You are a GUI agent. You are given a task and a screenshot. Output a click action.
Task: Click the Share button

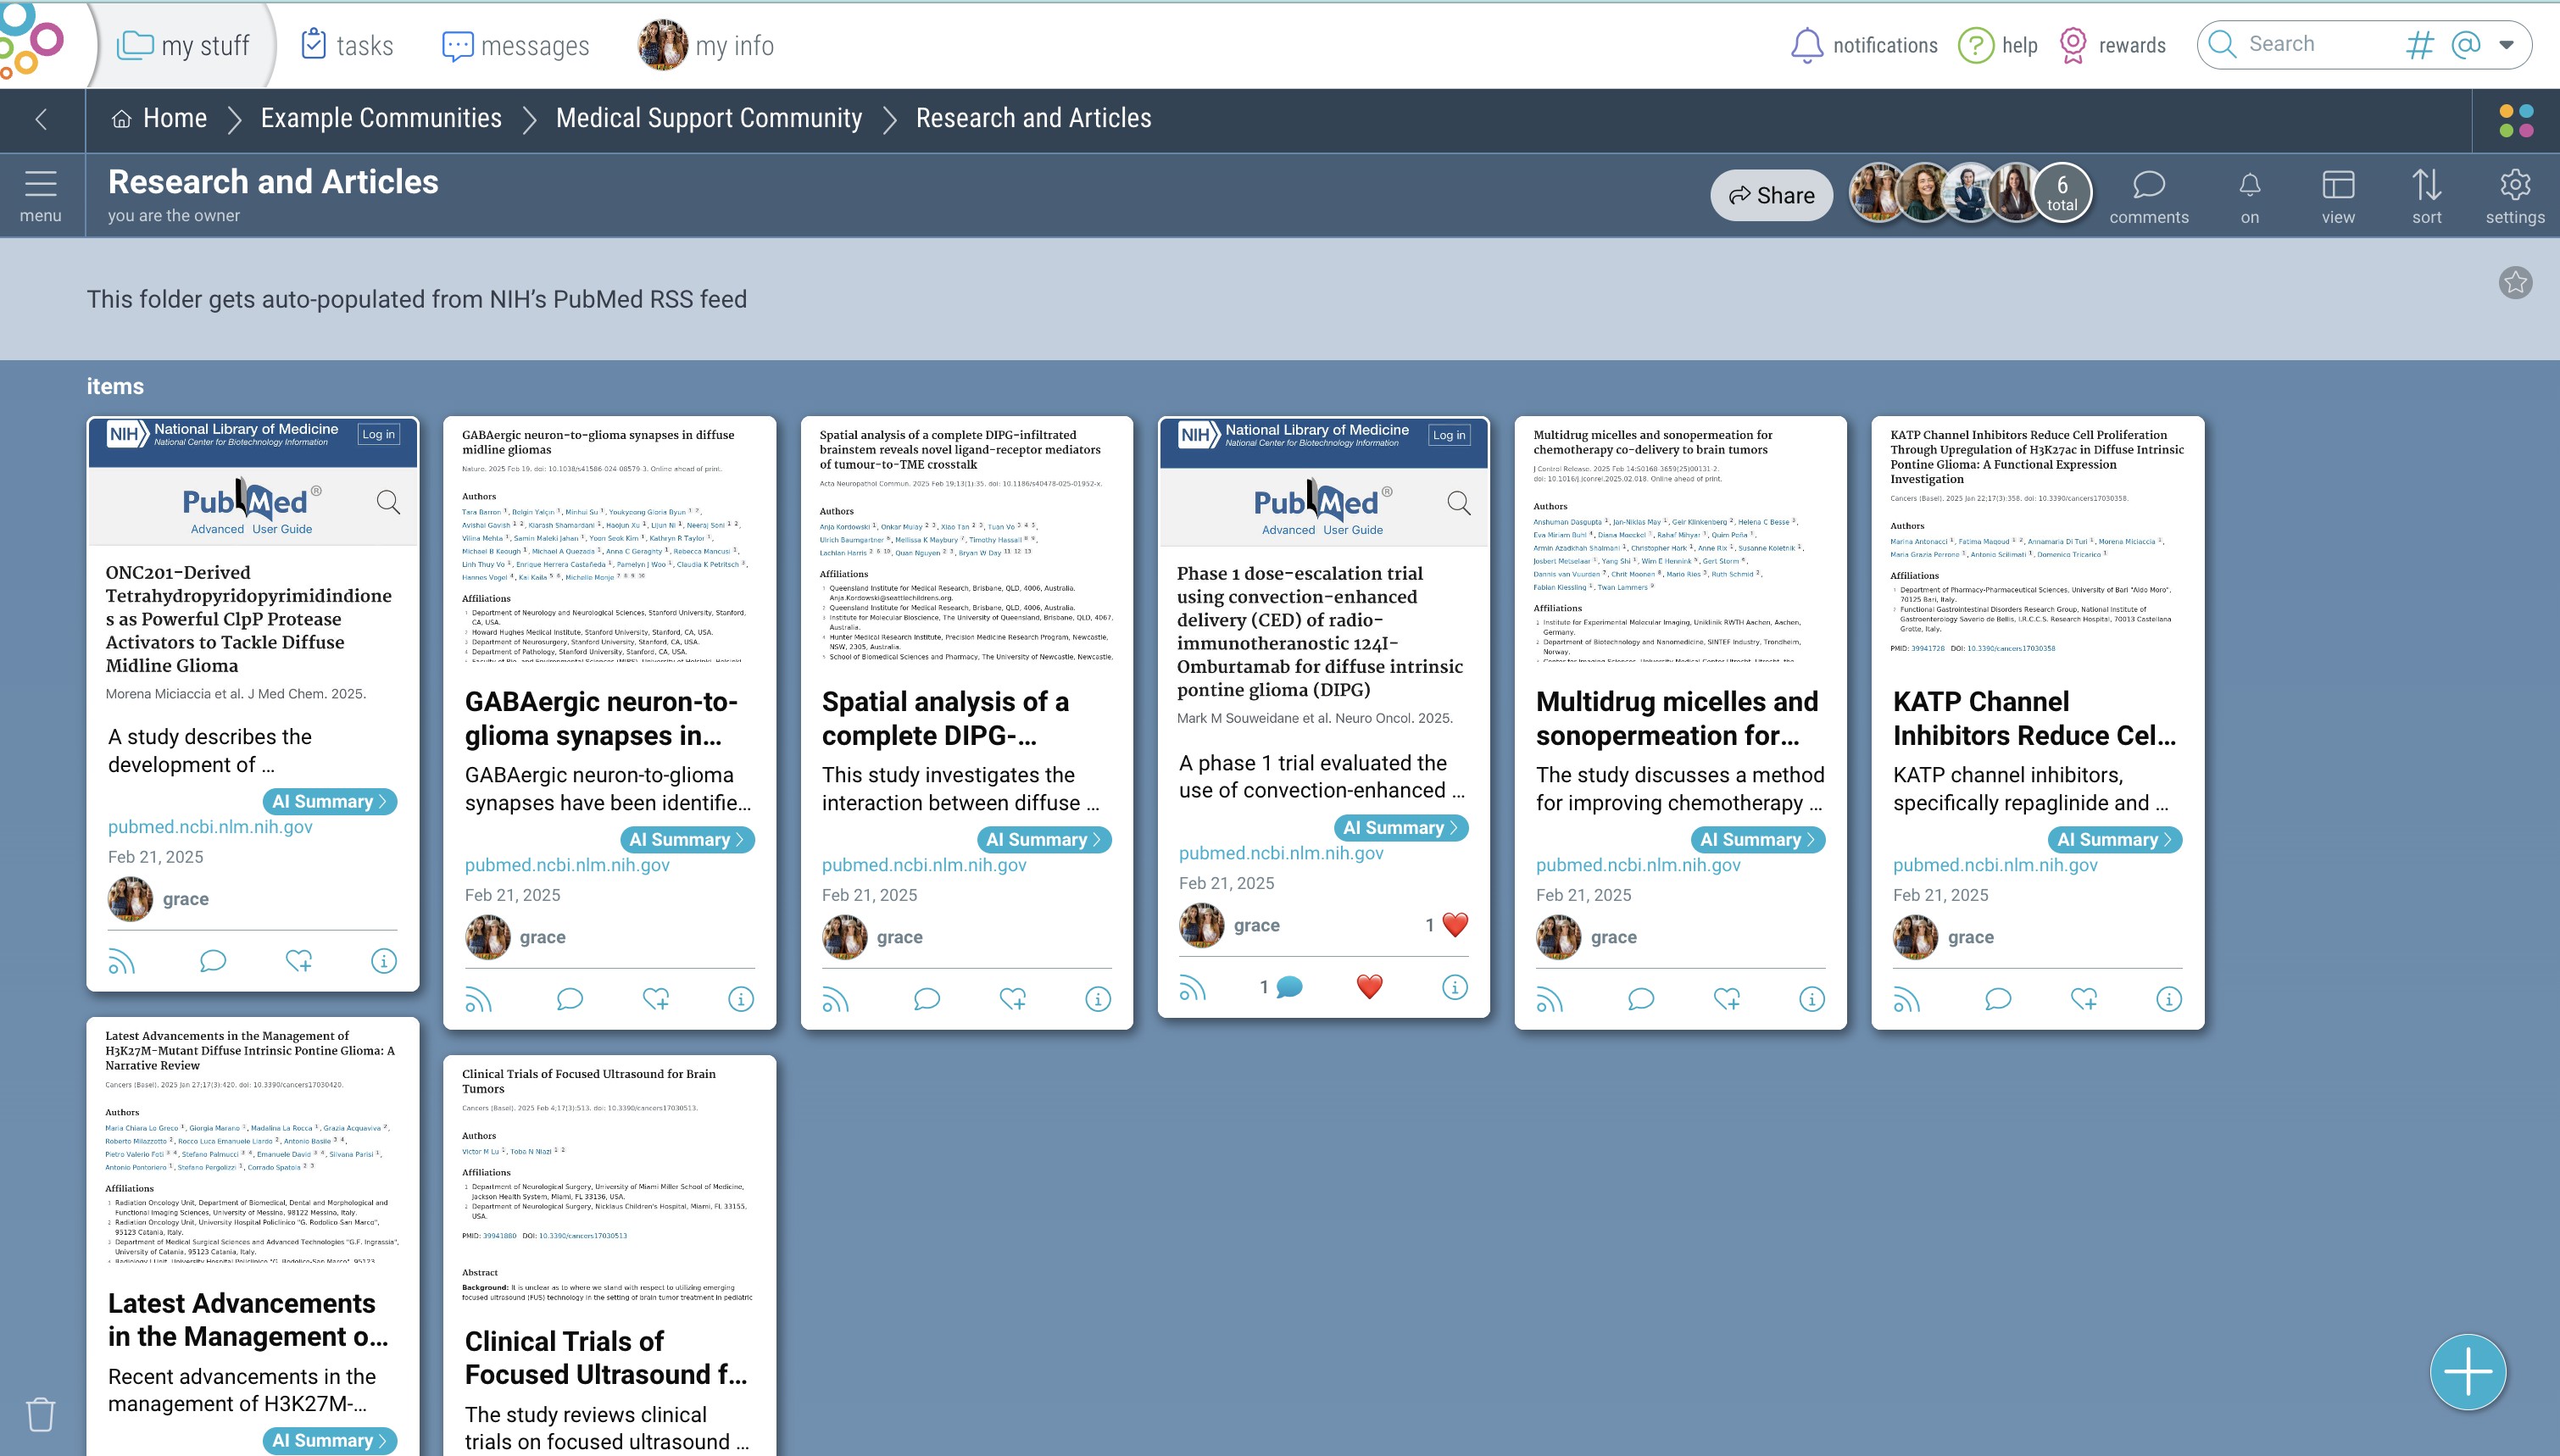point(1771,195)
